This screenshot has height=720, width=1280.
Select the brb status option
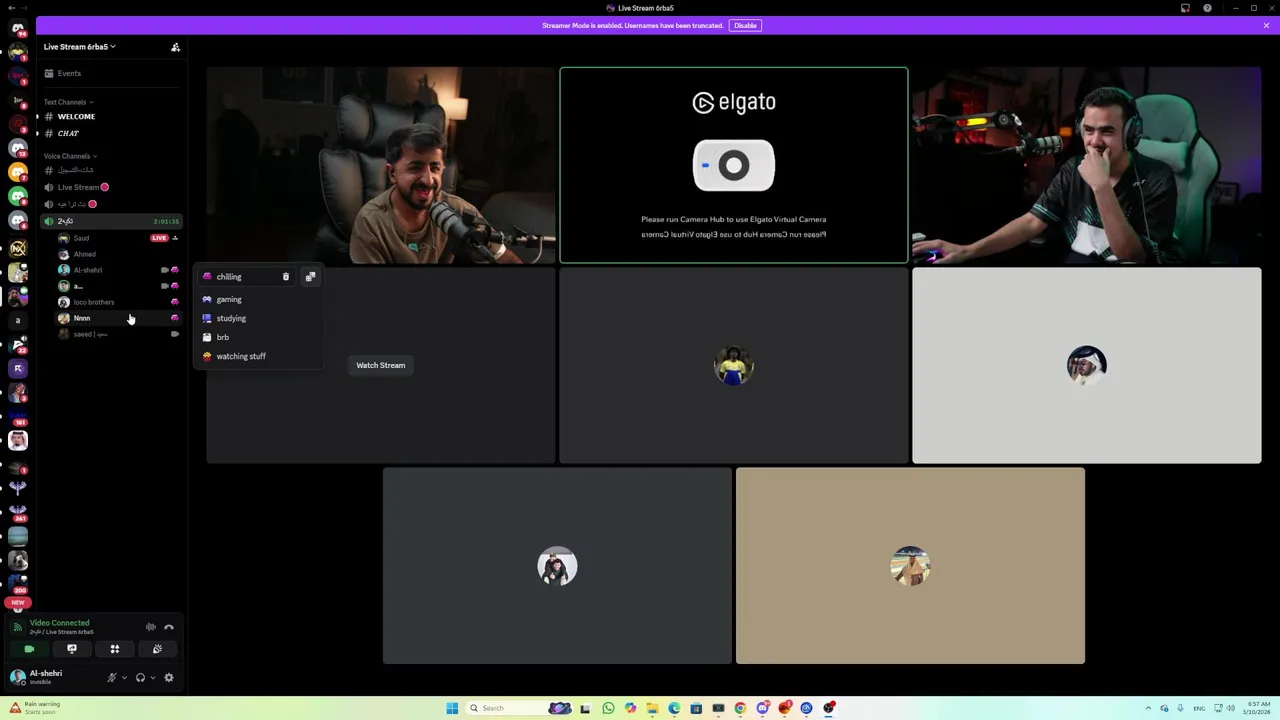[x=258, y=337]
